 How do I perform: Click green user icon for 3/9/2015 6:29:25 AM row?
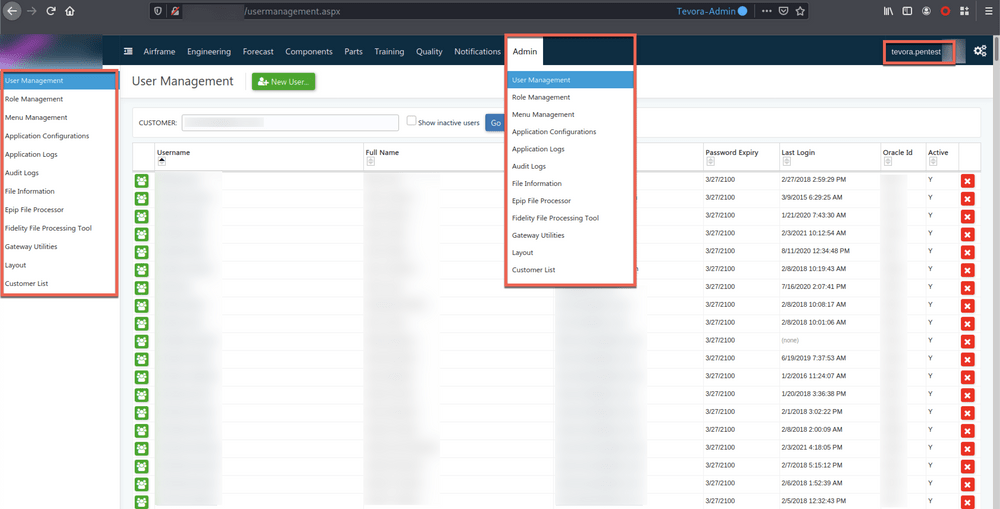pyautogui.click(x=141, y=199)
